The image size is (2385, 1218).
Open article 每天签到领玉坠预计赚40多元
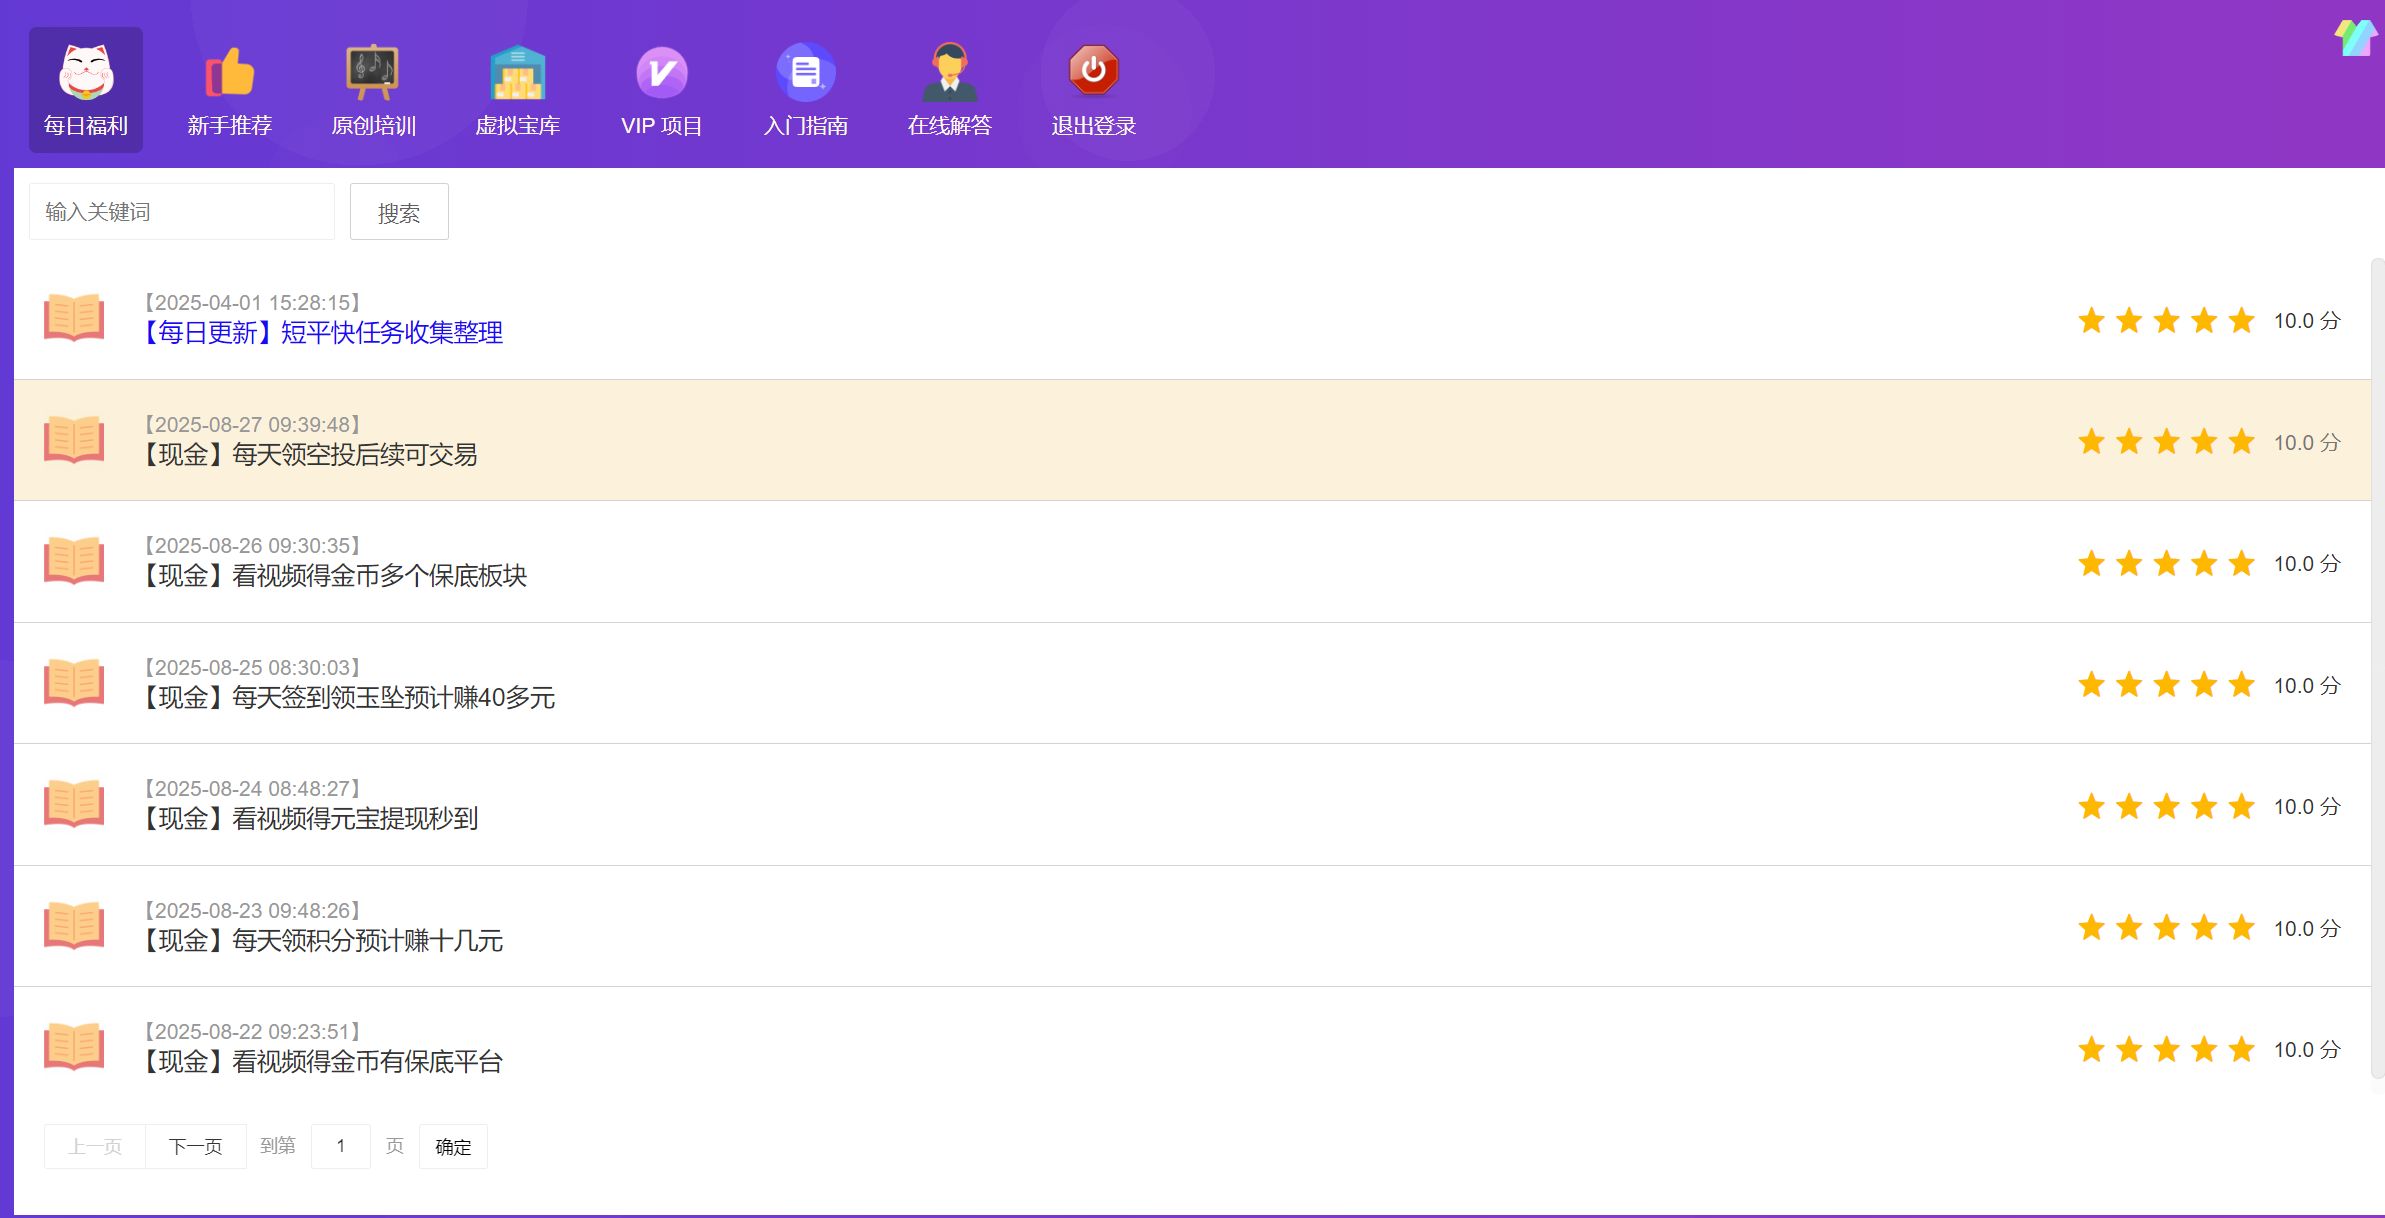click(348, 698)
